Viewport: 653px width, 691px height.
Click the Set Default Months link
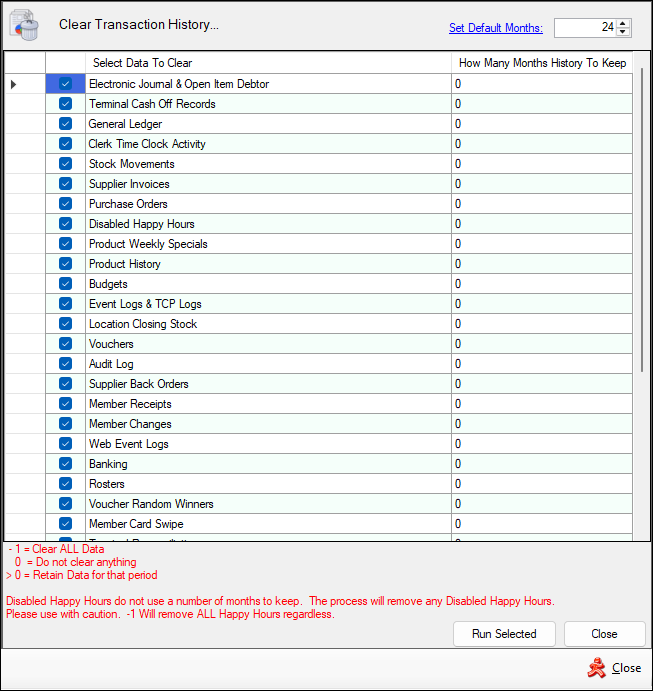point(496,28)
